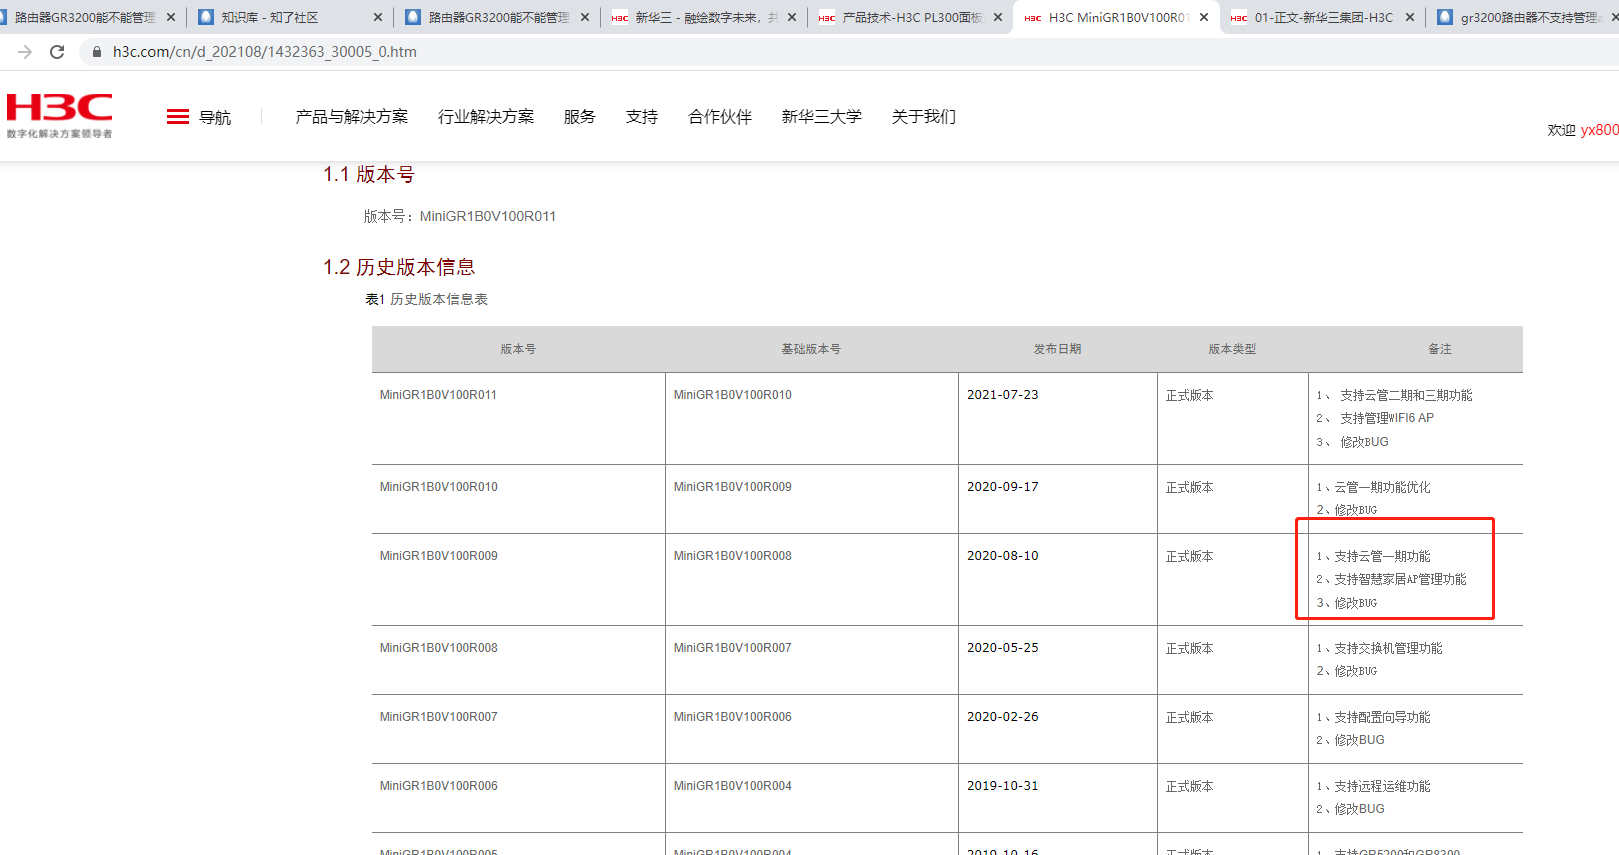Click the note 云管一期功能优化
Viewport: 1619px width, 855px height.
pyautogui.click(x=1382, y=488)
